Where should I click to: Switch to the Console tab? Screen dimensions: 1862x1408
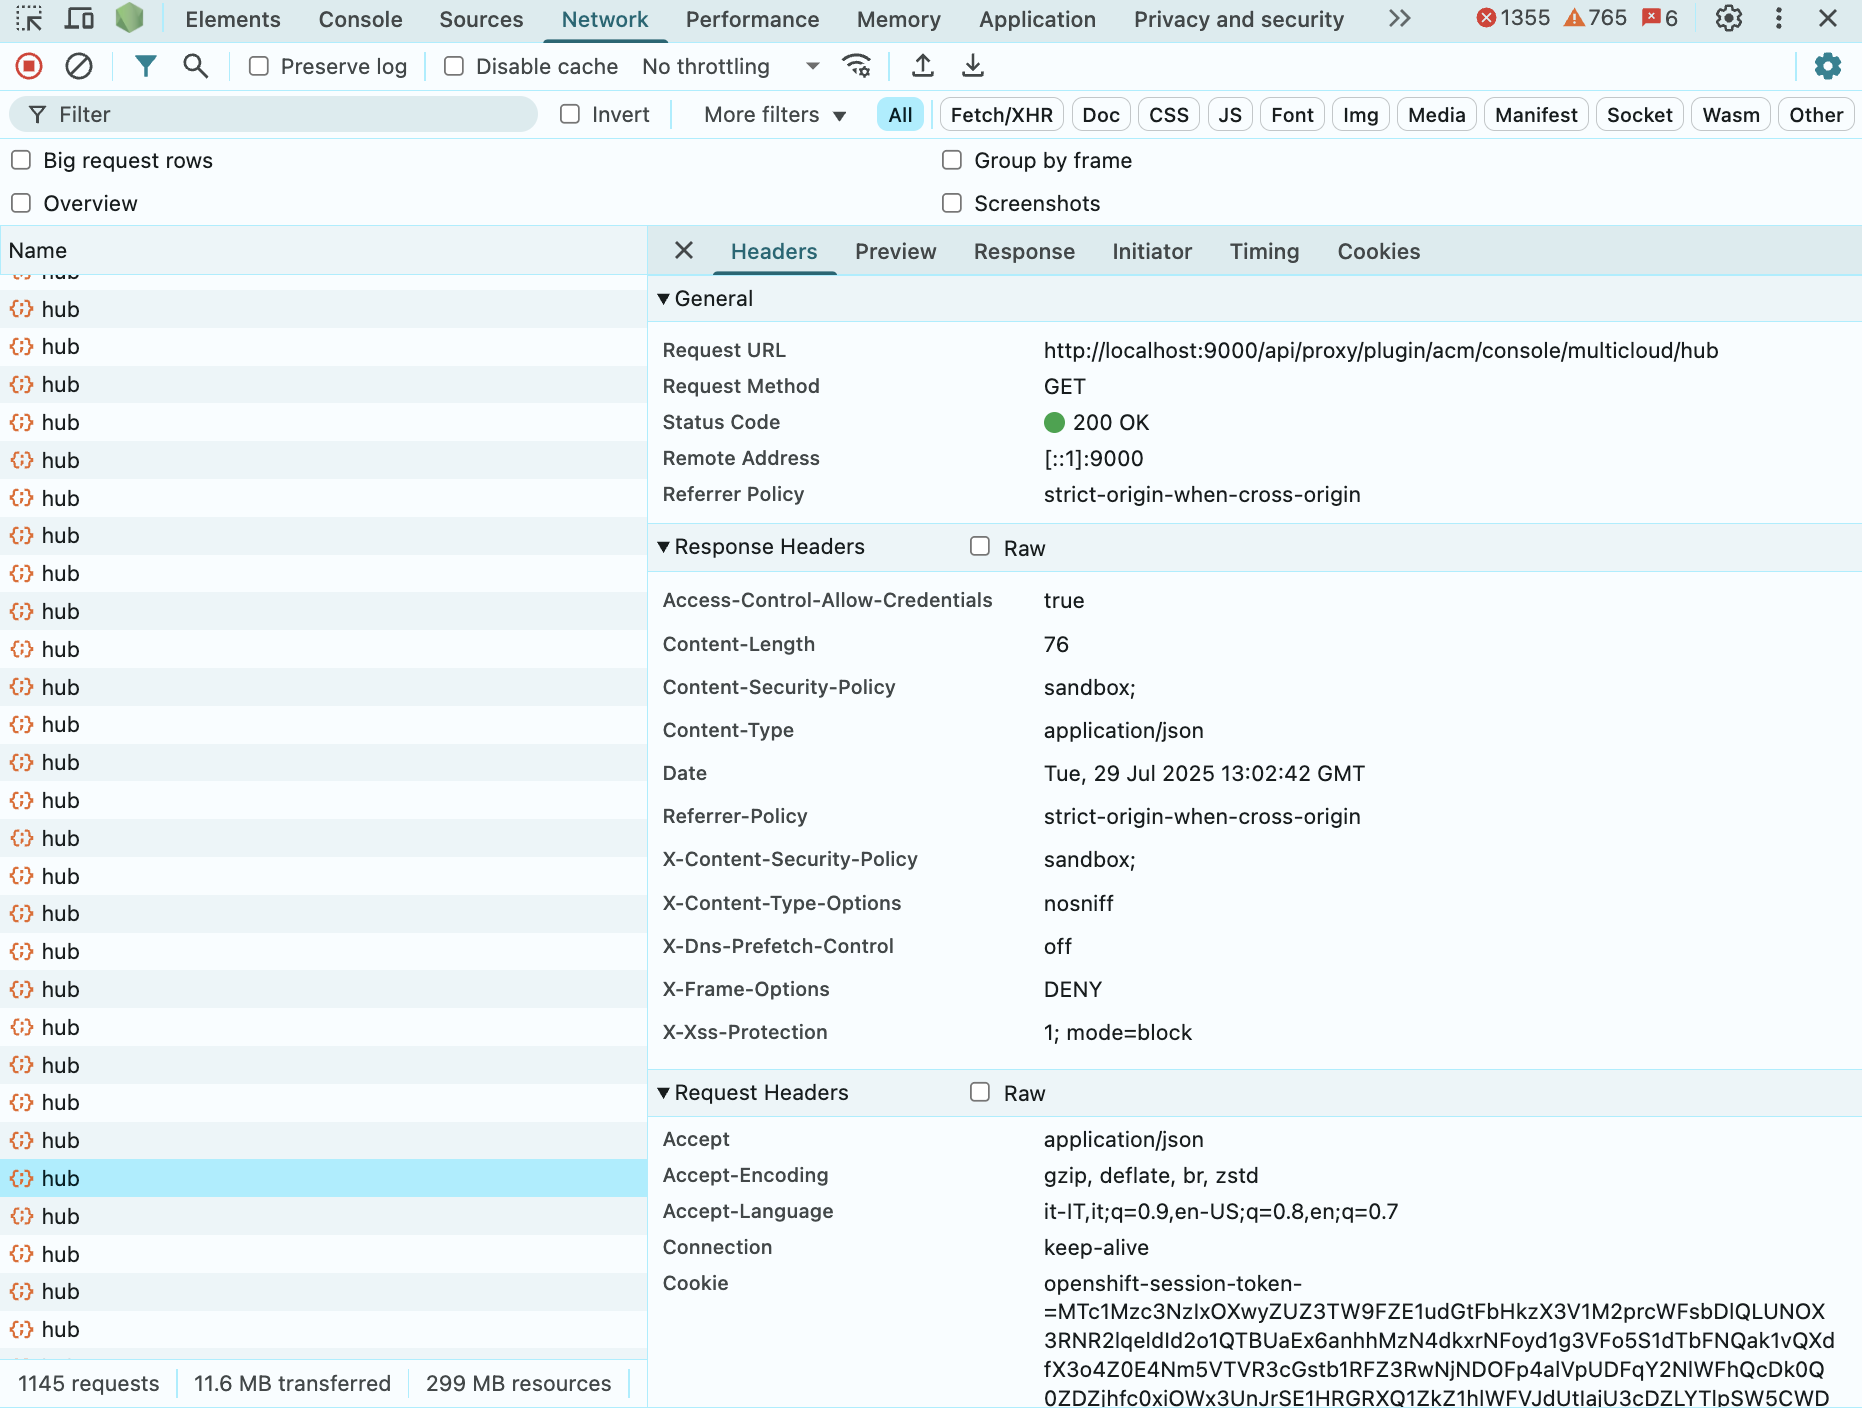(x=360, y=19)
